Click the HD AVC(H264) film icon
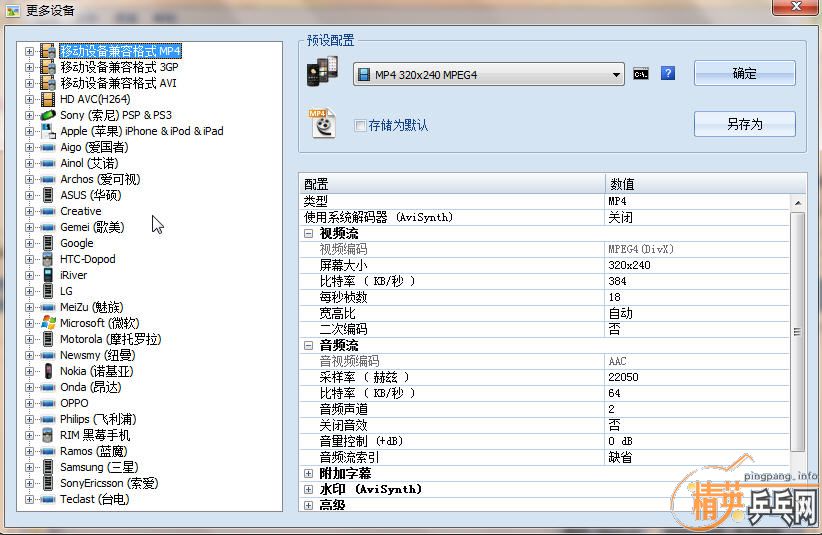This screenshot has width=822, height=535. coord(47,99)
